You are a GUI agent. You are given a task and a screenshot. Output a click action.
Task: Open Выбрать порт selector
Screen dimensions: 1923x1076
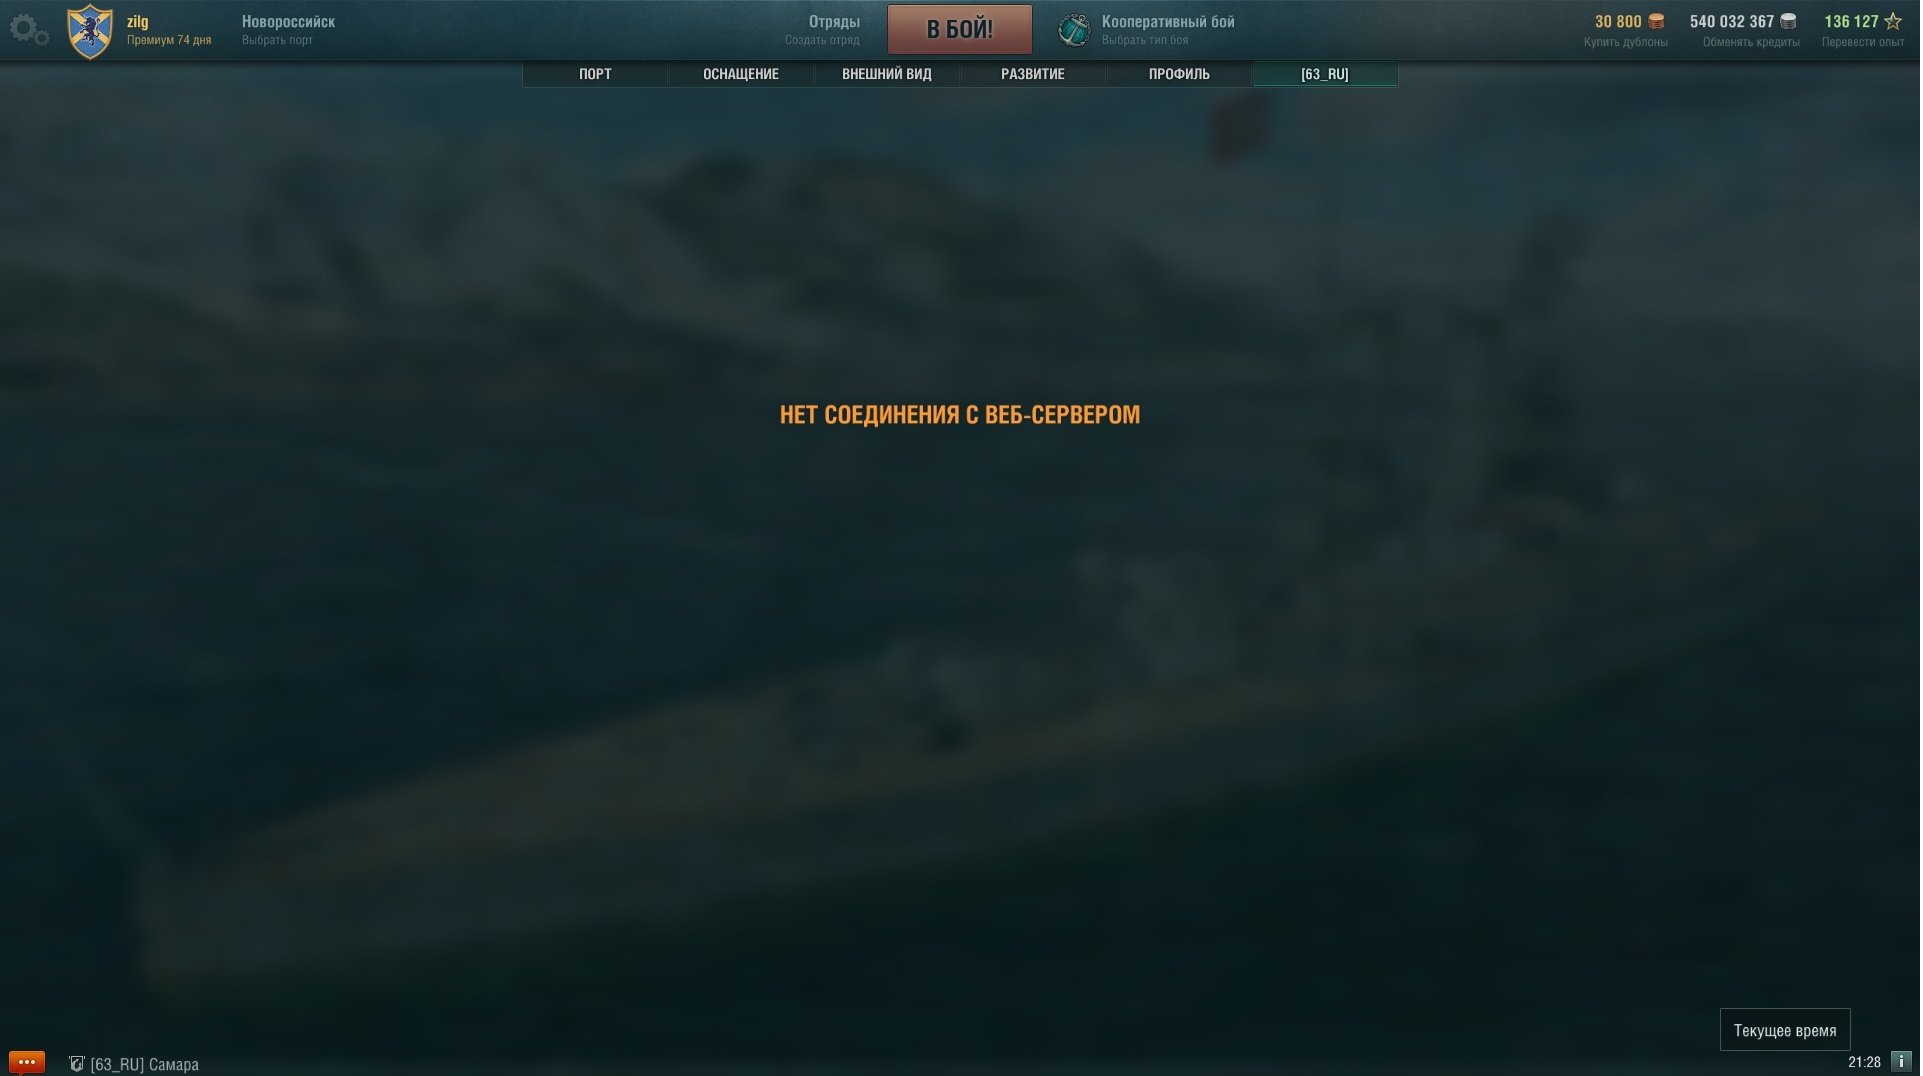click(277, 40)
